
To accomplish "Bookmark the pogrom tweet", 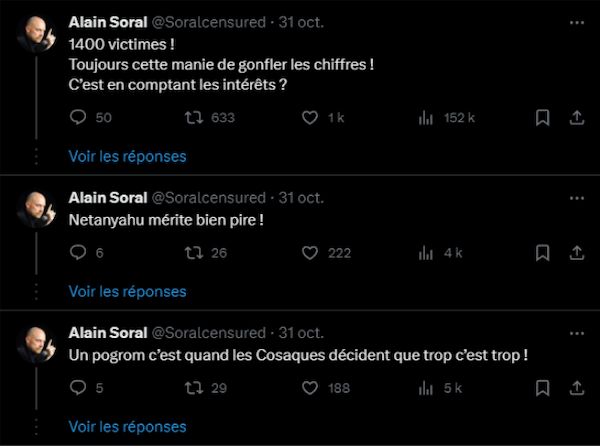I will (x=542, y=388).
